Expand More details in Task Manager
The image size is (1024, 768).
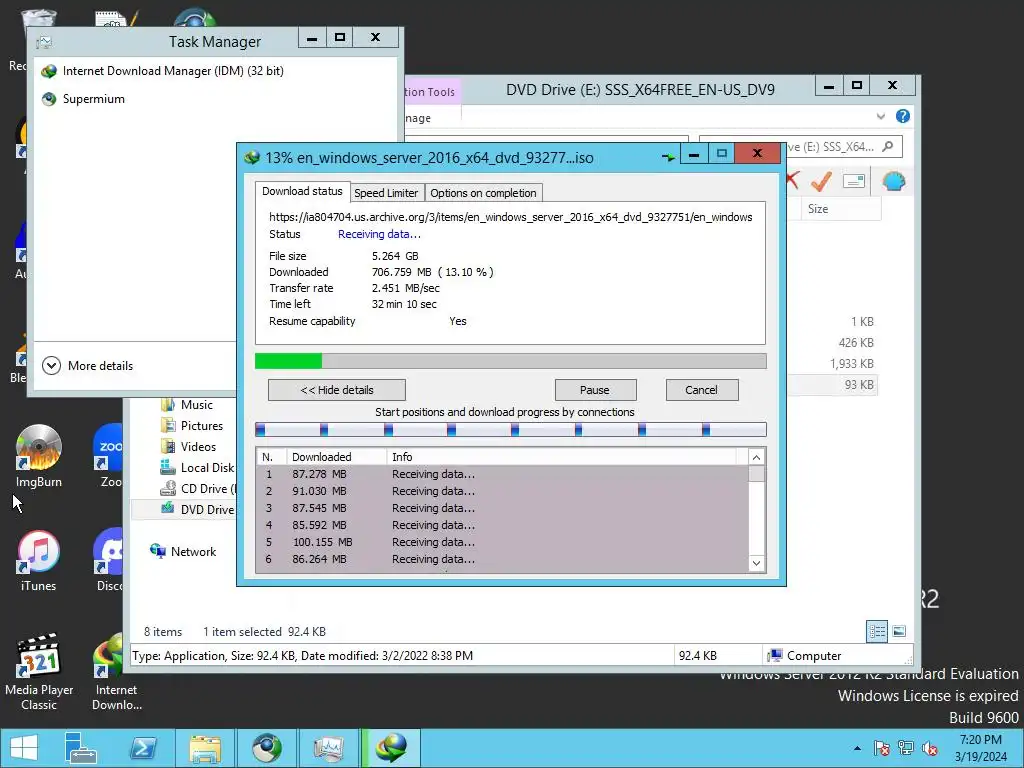88,366
